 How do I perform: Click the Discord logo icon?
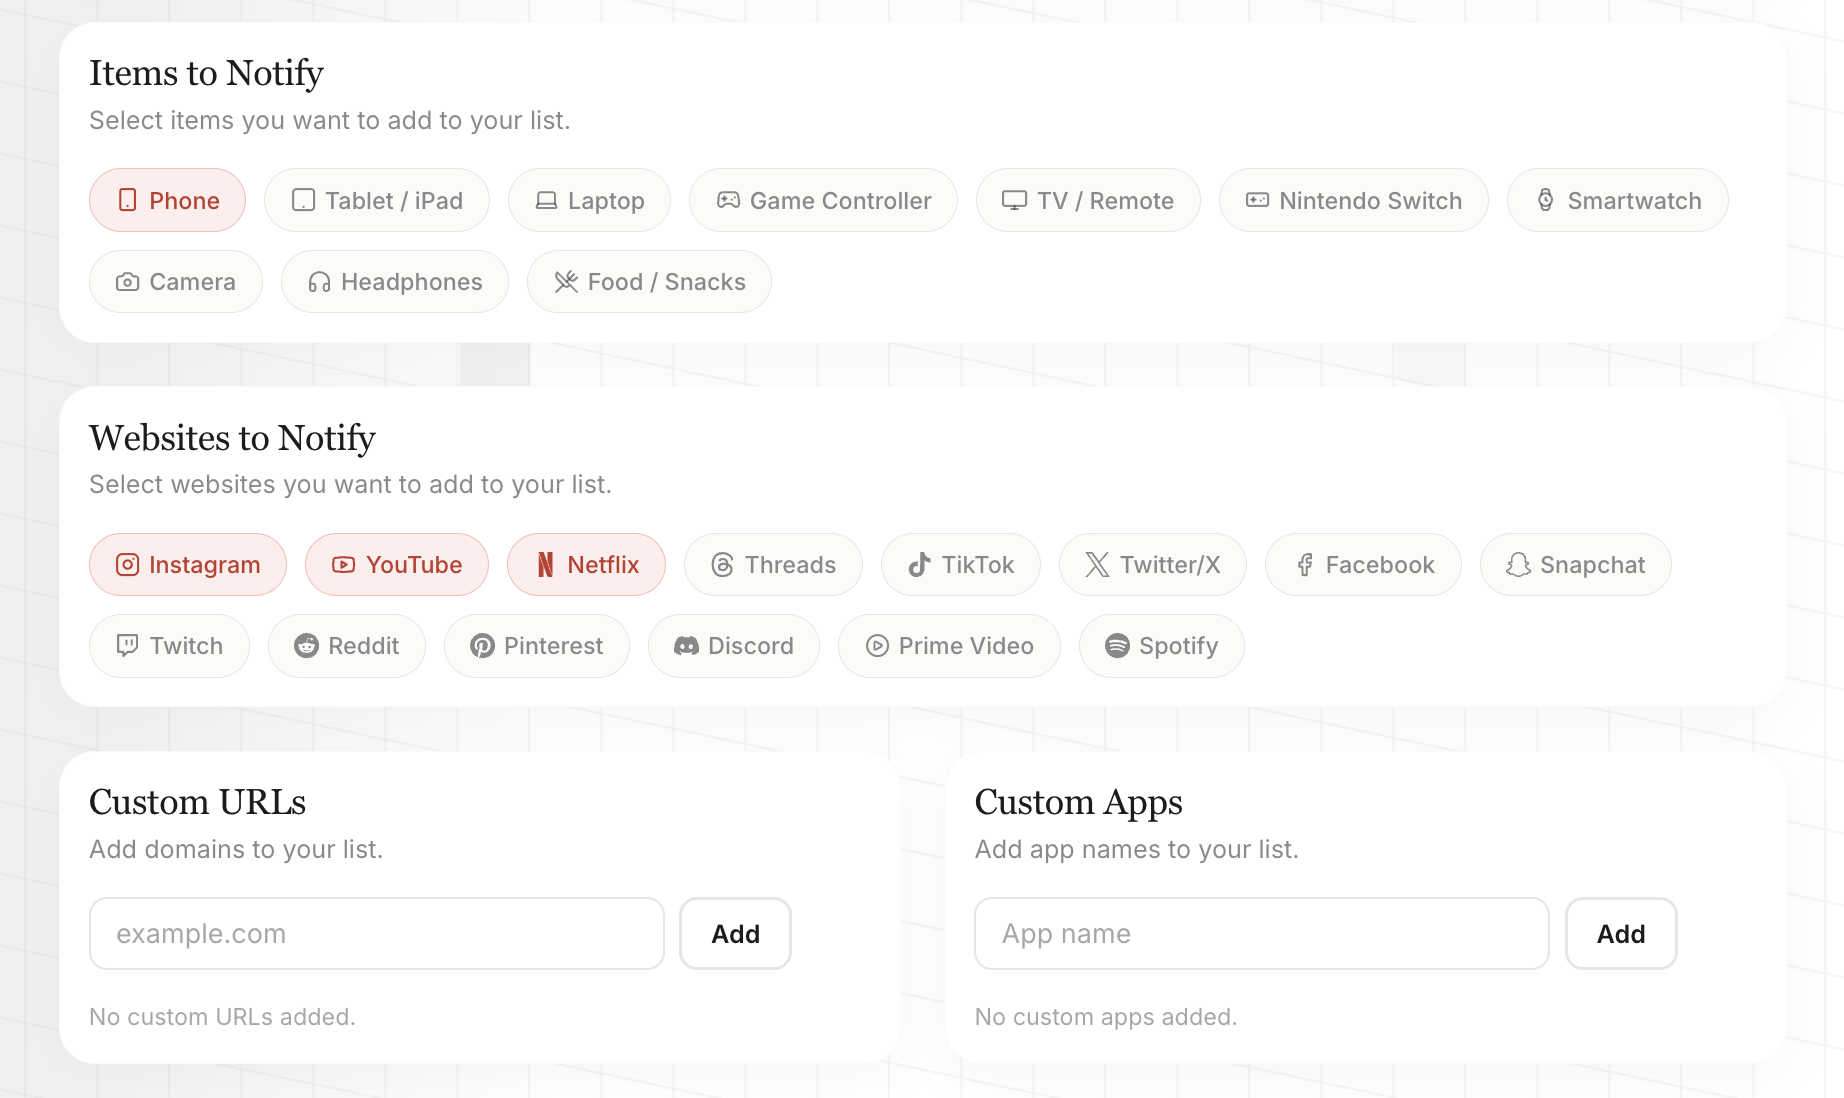pyautogui.click(x=686, y=646)
